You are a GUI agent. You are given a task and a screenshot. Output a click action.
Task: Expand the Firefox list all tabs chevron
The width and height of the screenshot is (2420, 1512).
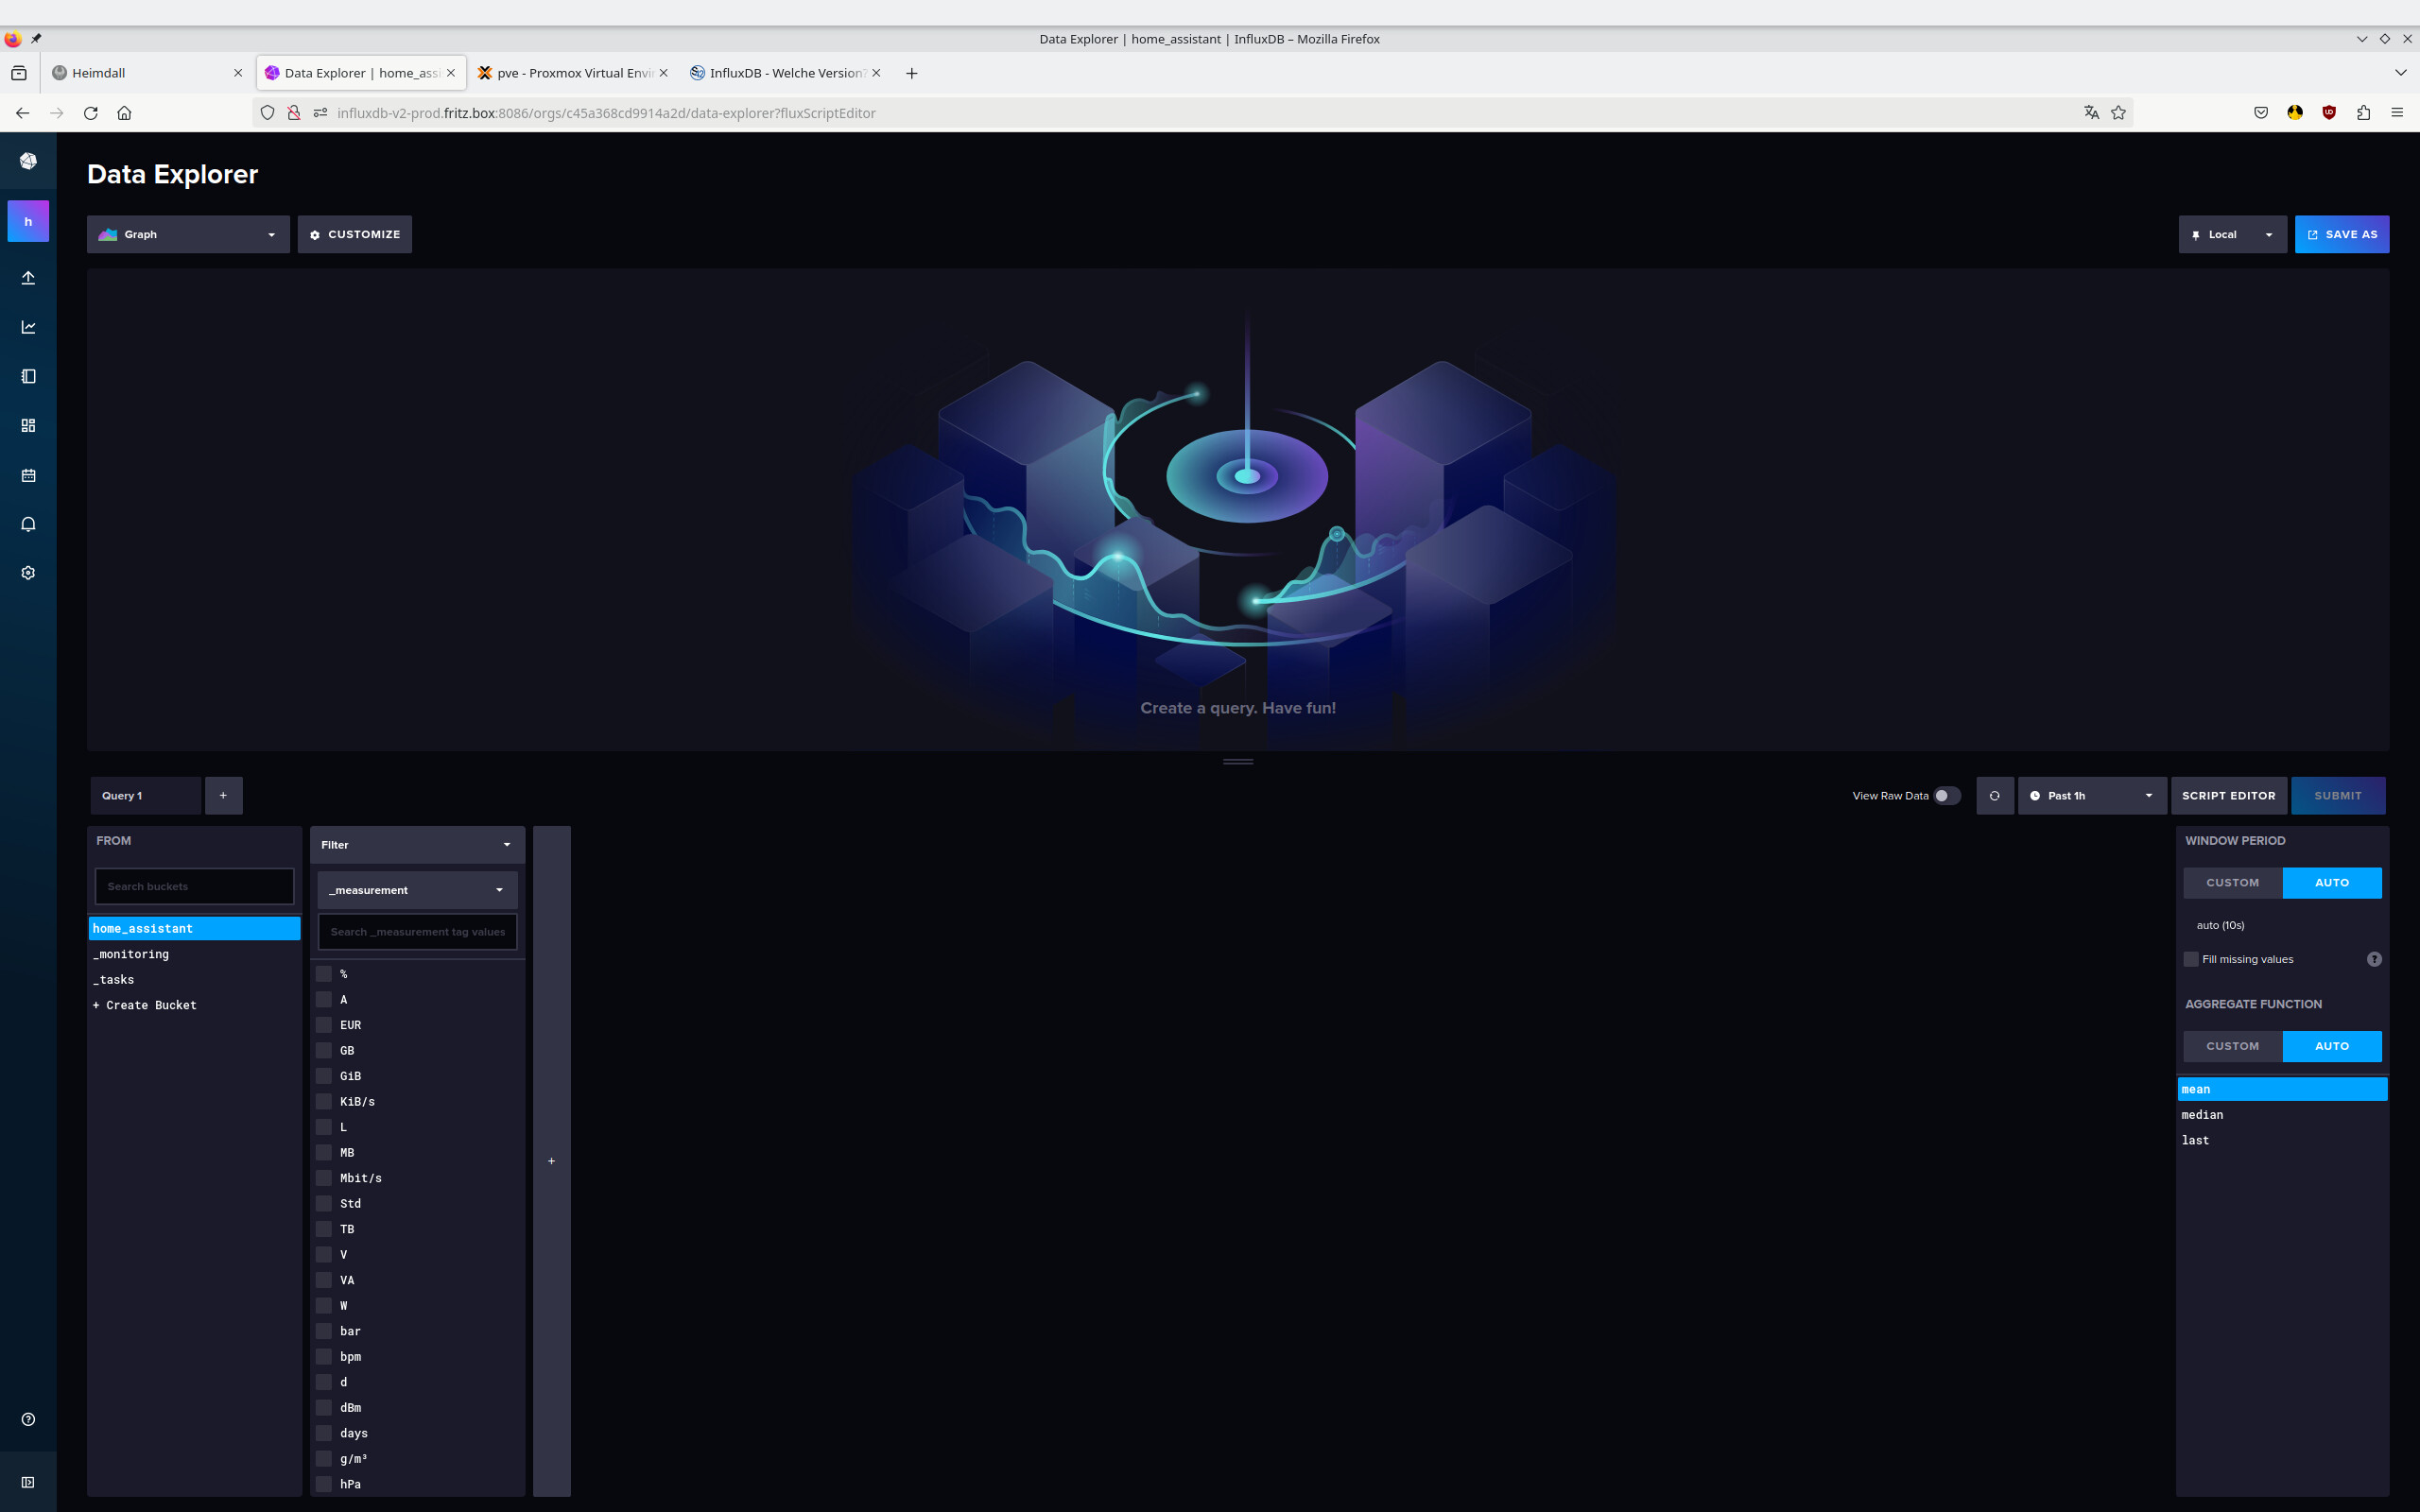[2400, 73]
